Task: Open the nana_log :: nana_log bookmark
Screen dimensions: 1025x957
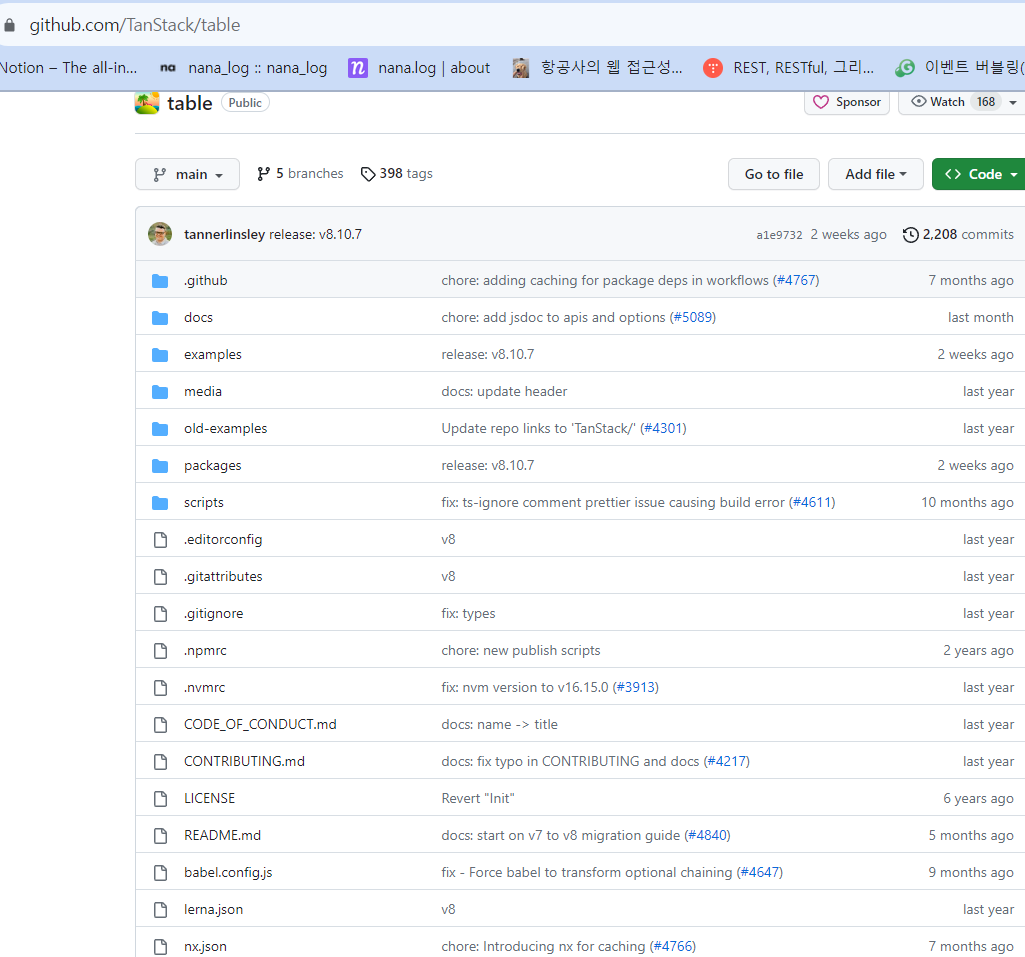Action: point(243,67)
